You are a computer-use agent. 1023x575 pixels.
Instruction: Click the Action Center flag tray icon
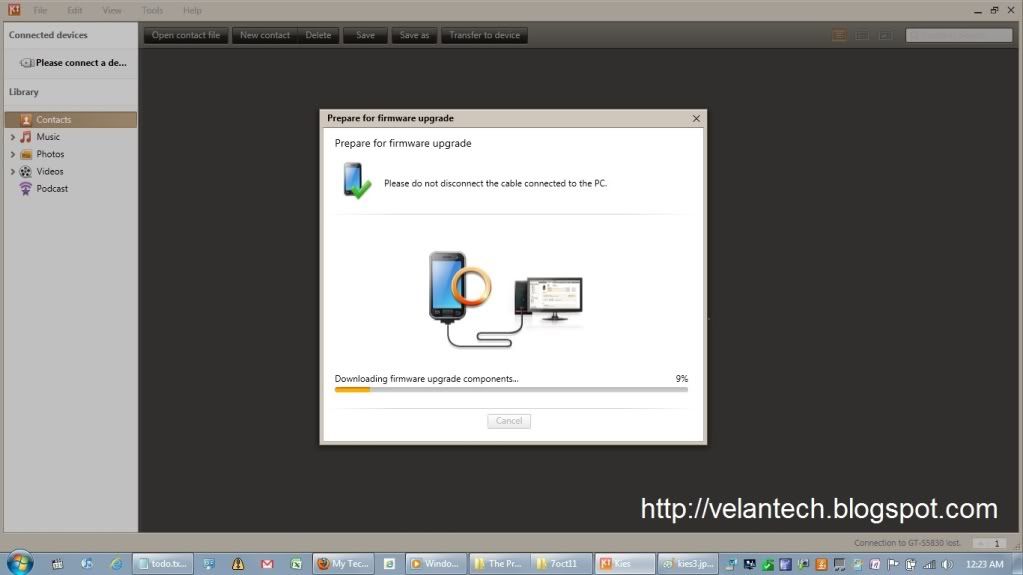[893, 565]
